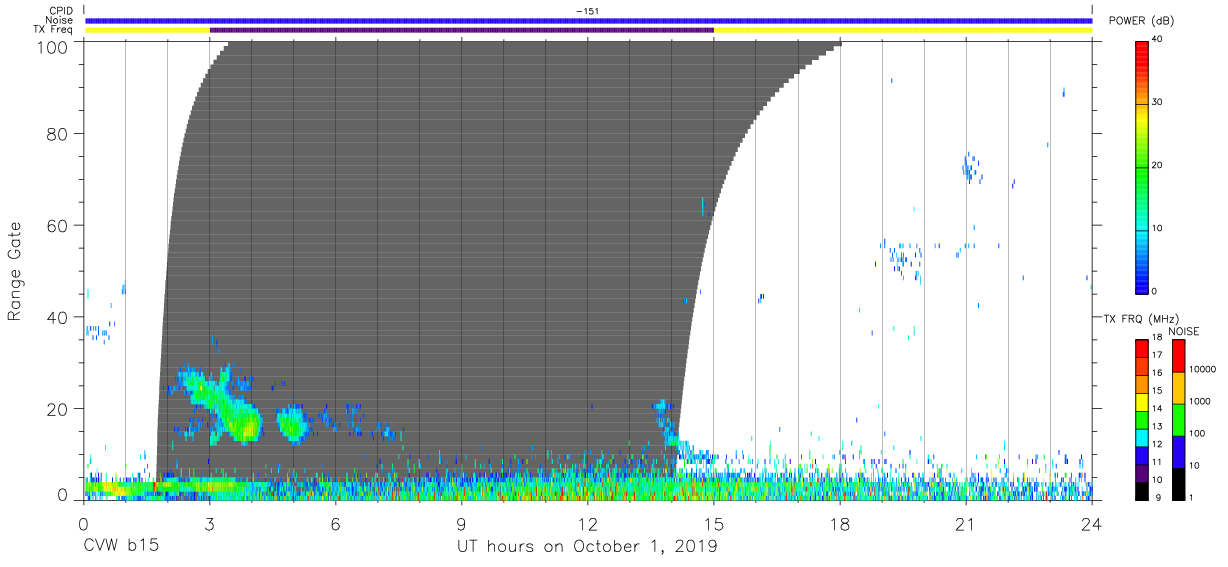The image size is (1228, 567).
Task: Click the UT hours on October 1, 2019 title
Action: tap(587, 547)
